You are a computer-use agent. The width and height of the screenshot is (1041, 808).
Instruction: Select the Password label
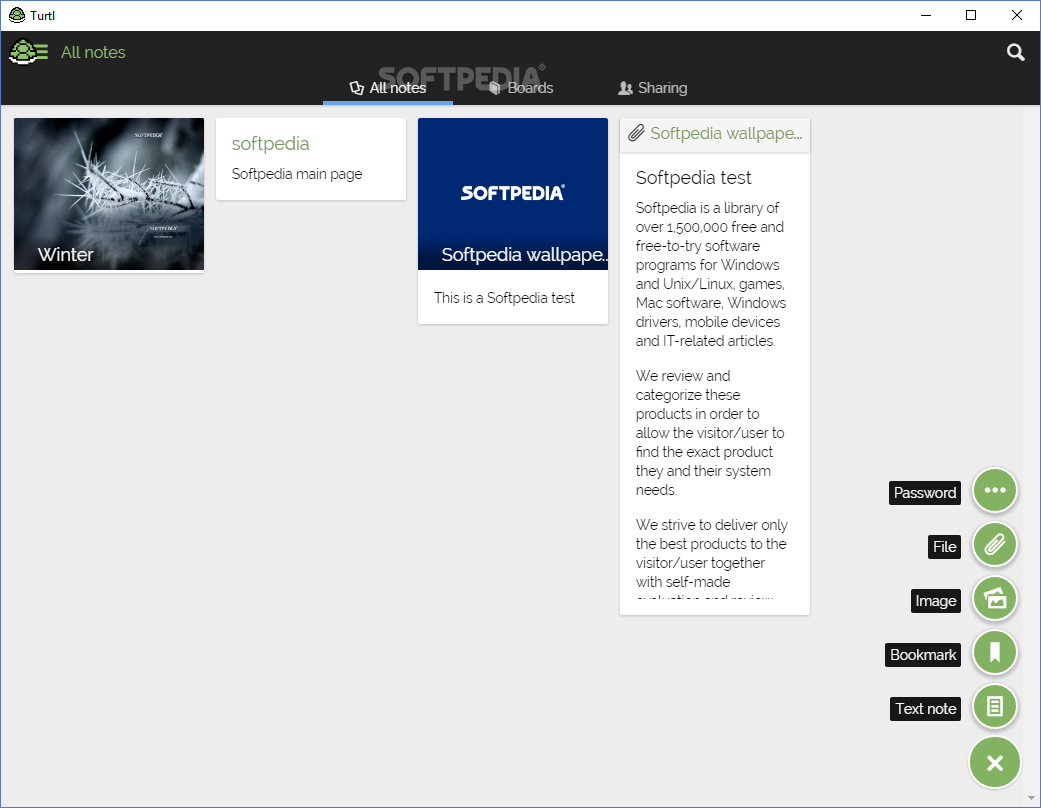(925, 493)
